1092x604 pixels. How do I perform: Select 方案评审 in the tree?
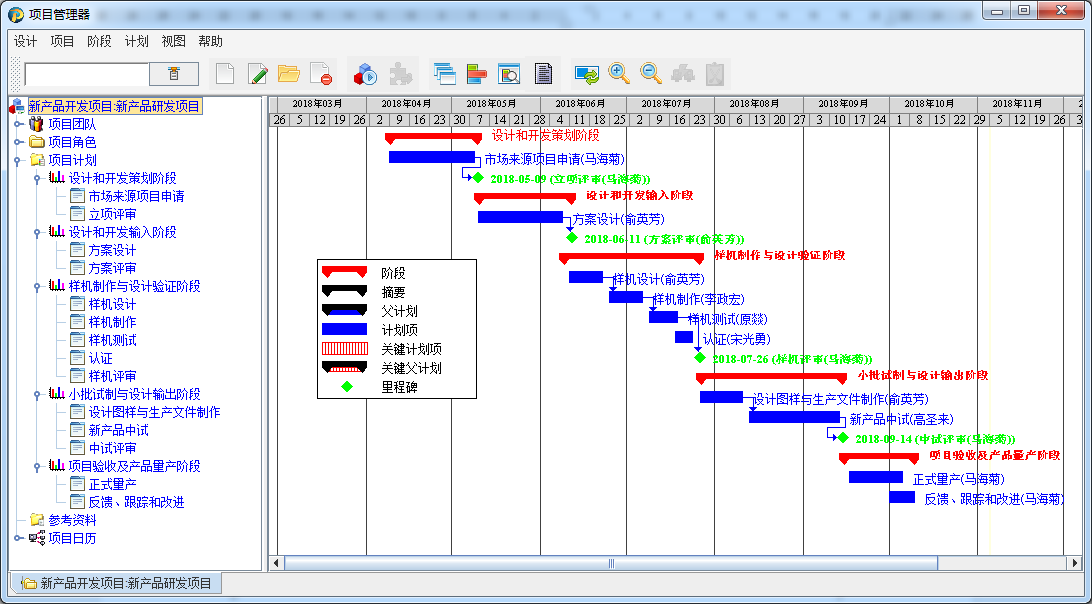112,268
